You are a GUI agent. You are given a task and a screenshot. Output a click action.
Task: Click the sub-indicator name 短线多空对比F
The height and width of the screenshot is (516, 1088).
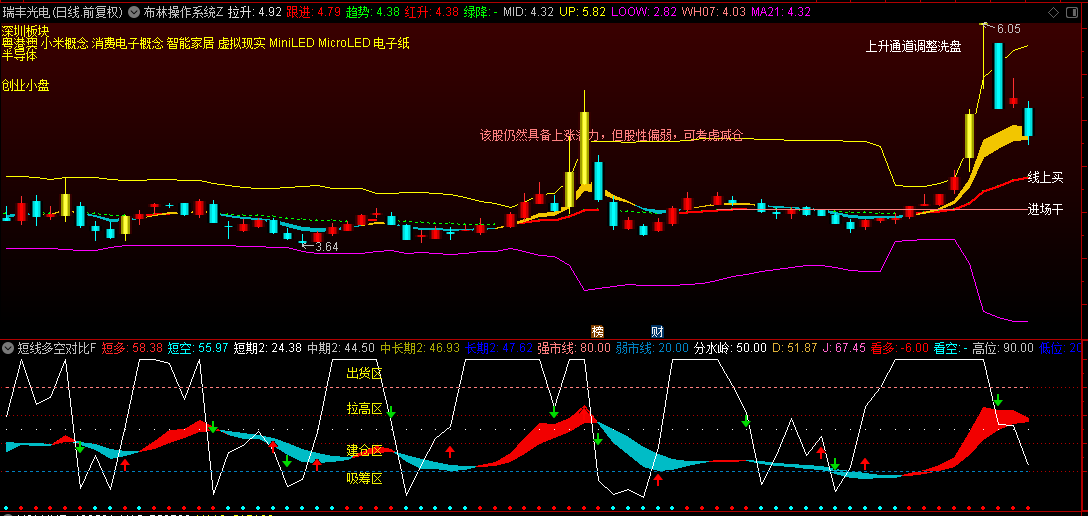(57, 348)
